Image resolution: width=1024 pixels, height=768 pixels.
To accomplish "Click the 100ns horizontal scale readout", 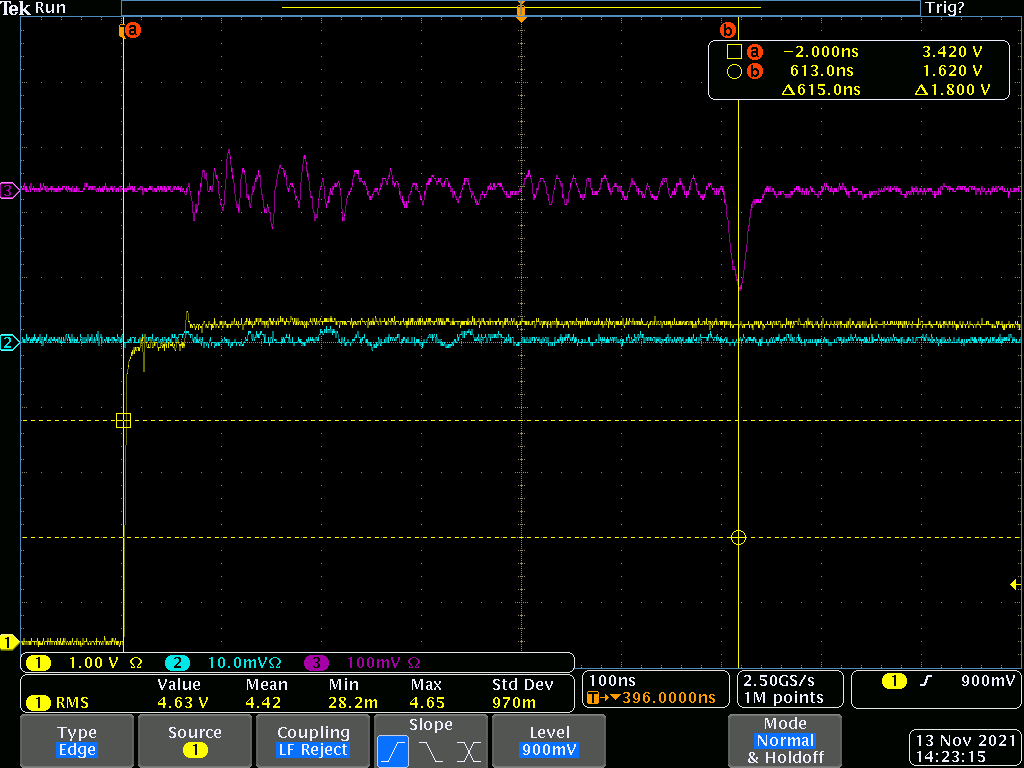I will pos(613,680).
